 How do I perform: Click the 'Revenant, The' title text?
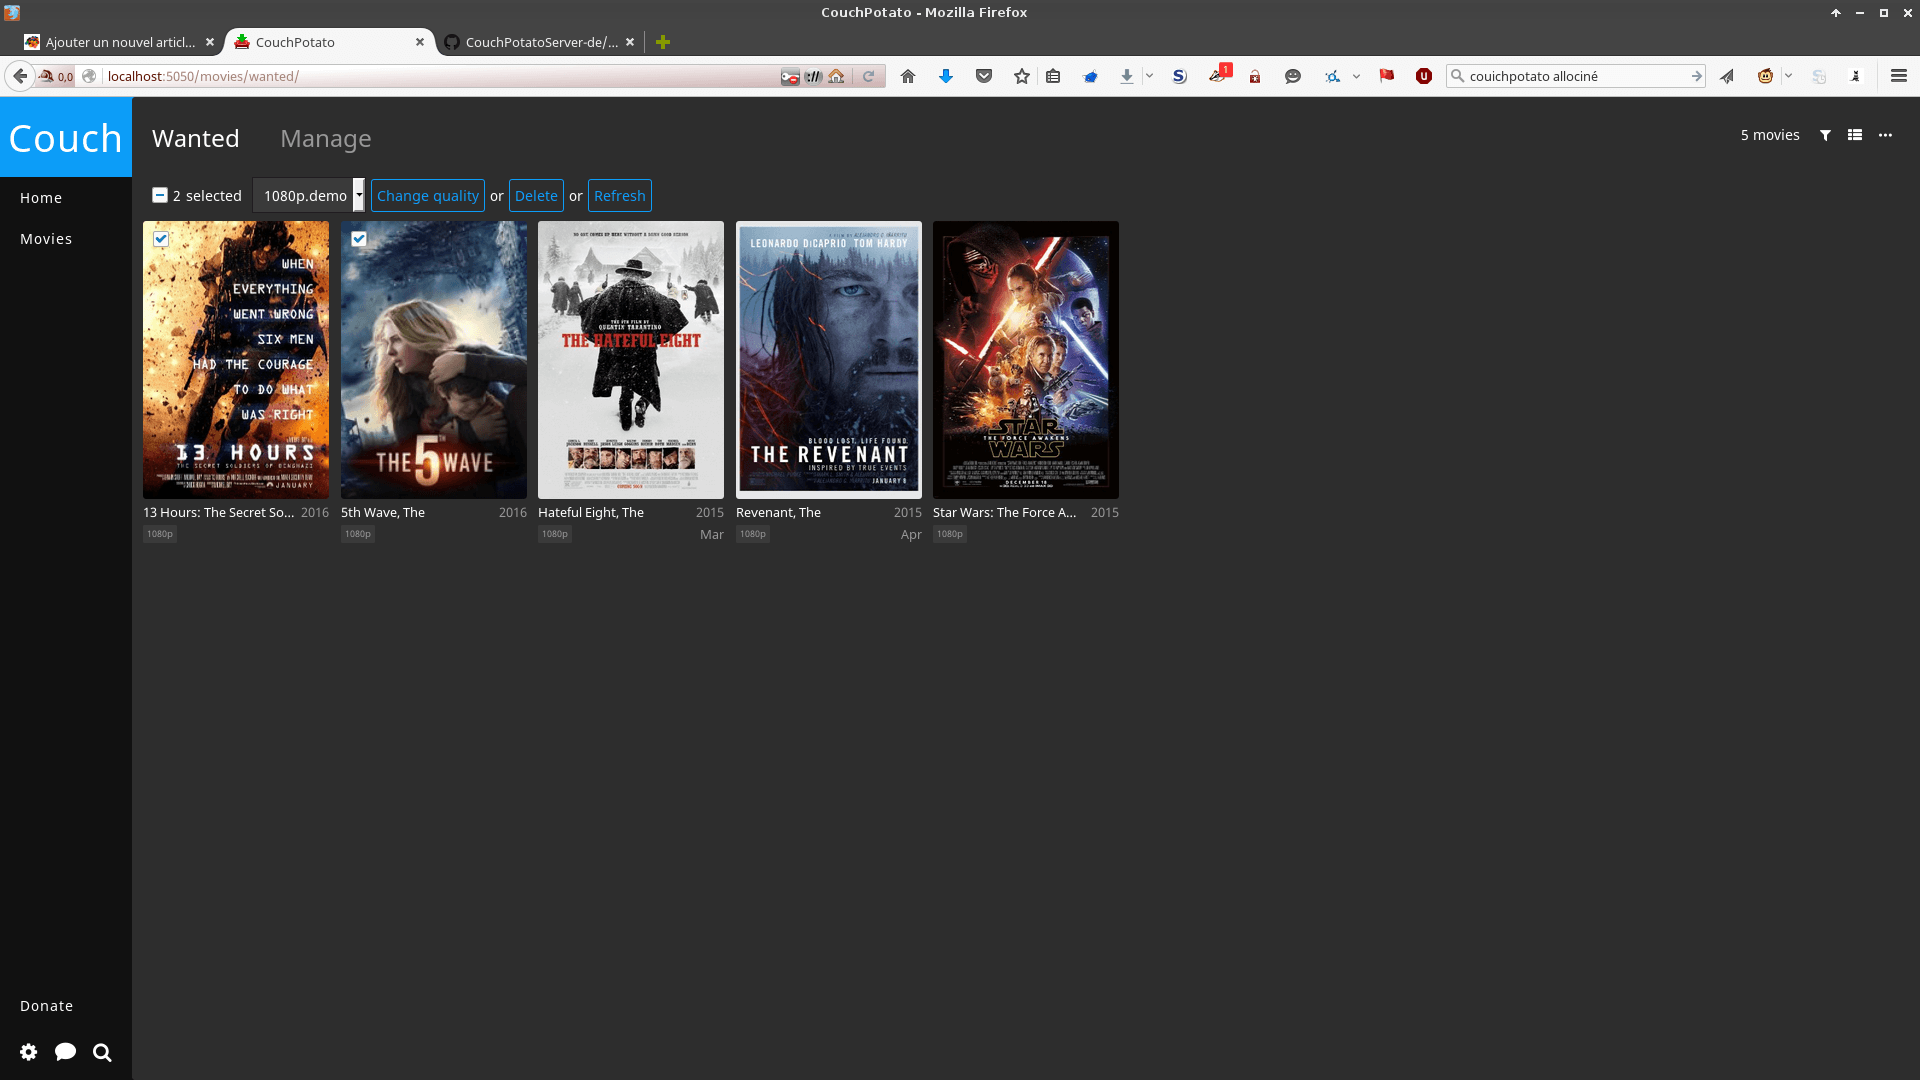tap(778, 512)
